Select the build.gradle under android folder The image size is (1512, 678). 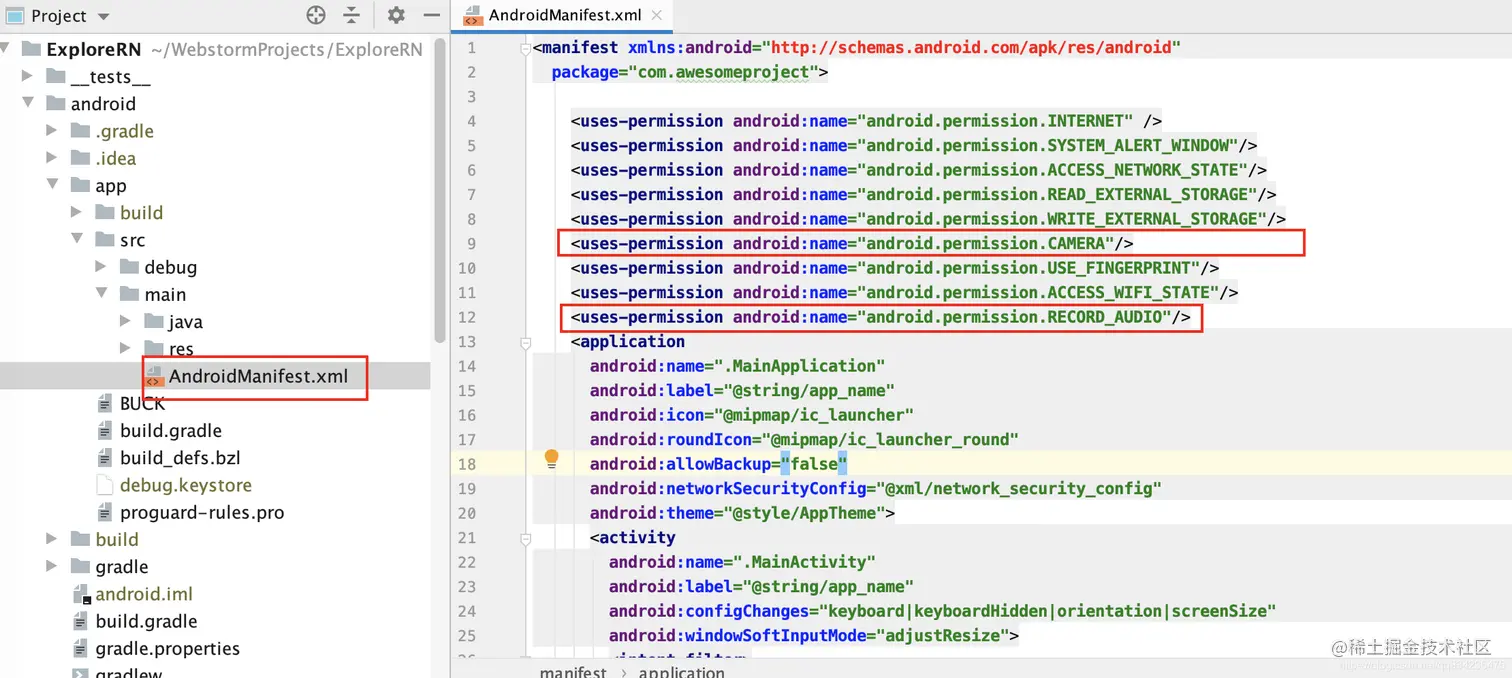point(147,621)
